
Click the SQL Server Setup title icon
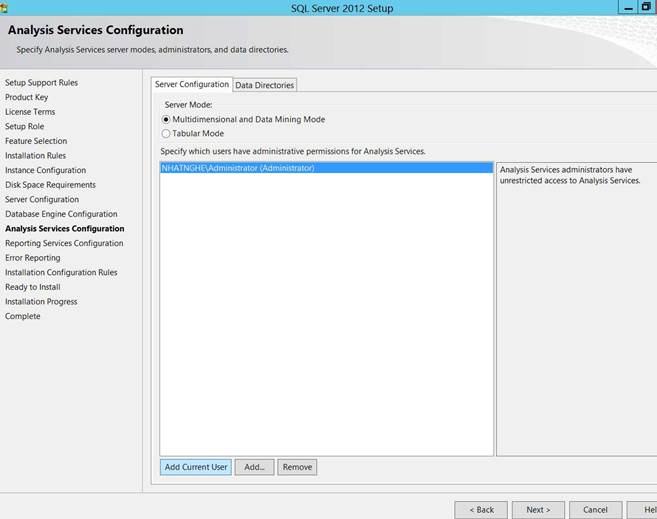click(x=4, y=8)
